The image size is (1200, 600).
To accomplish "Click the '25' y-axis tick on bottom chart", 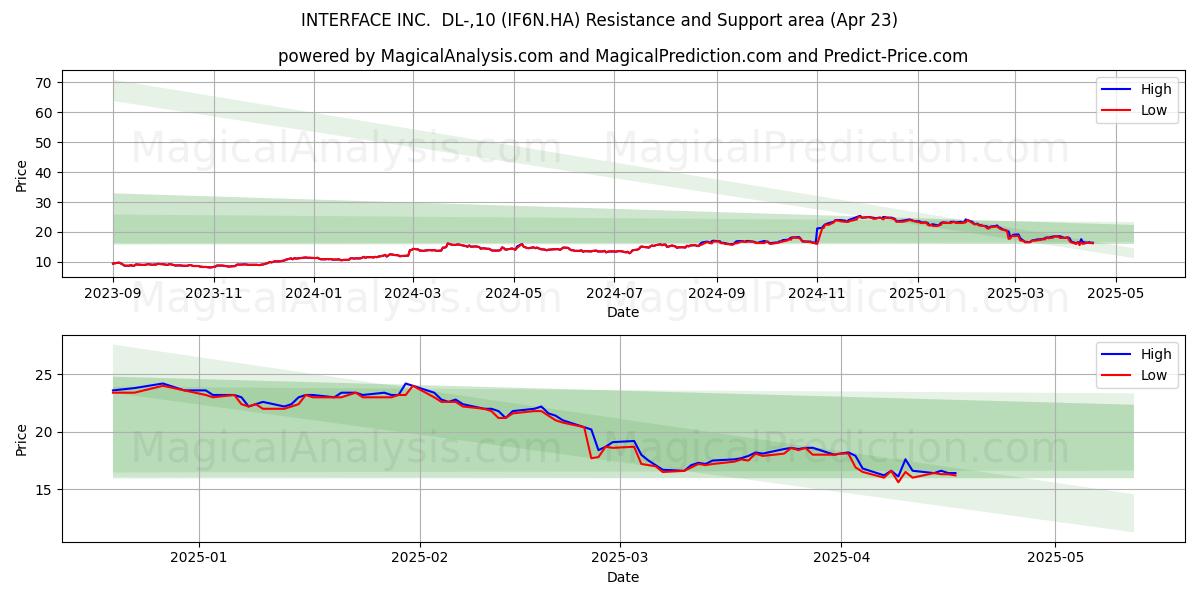I will [46, 375].
